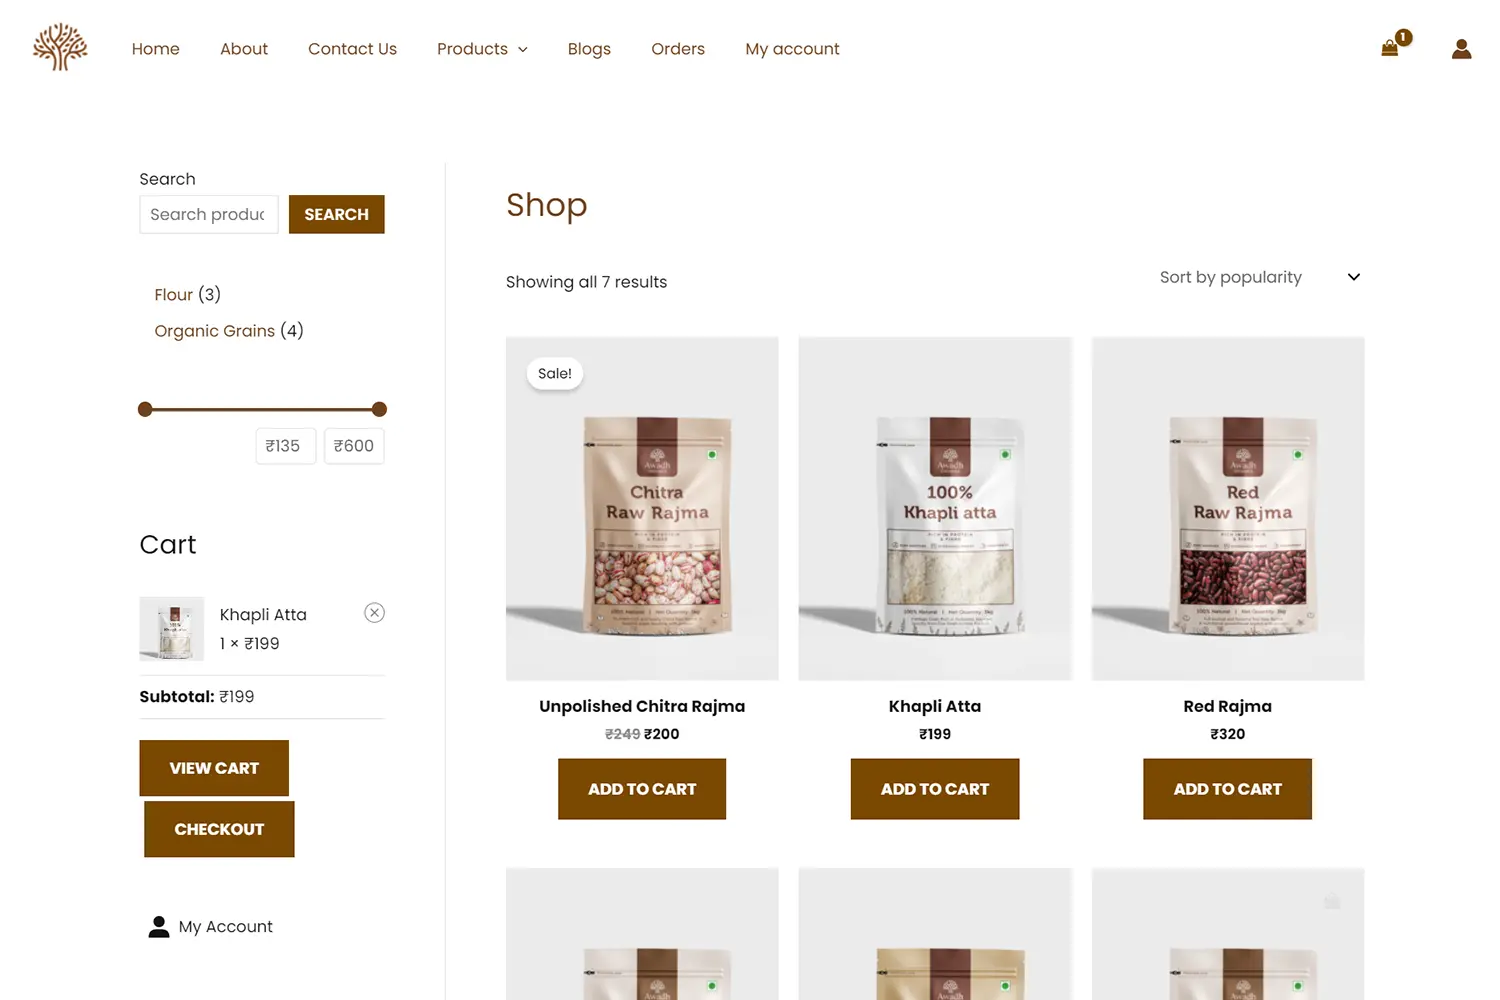Click the Sale! badge on Chitra Rajma
Screen dimensions: 1500x1000
(555, 373)
